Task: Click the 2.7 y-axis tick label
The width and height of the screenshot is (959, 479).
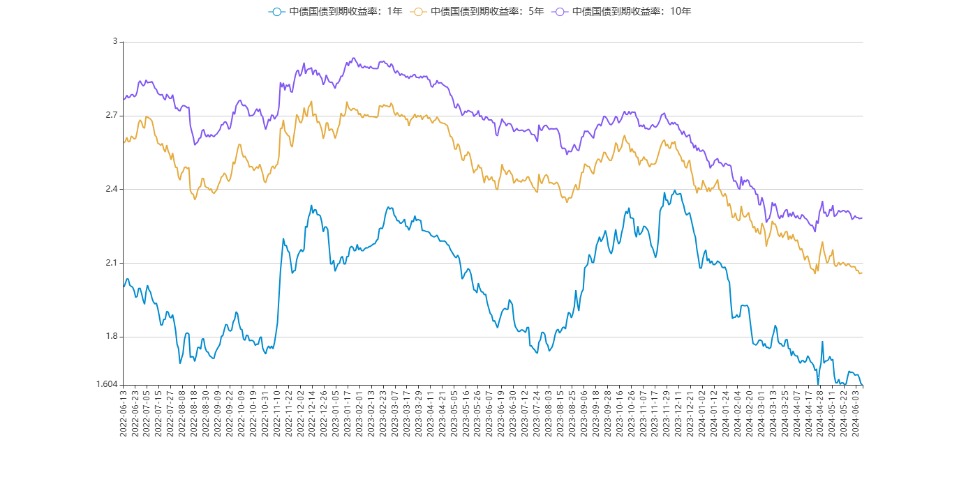Action: tap(111, 116)
